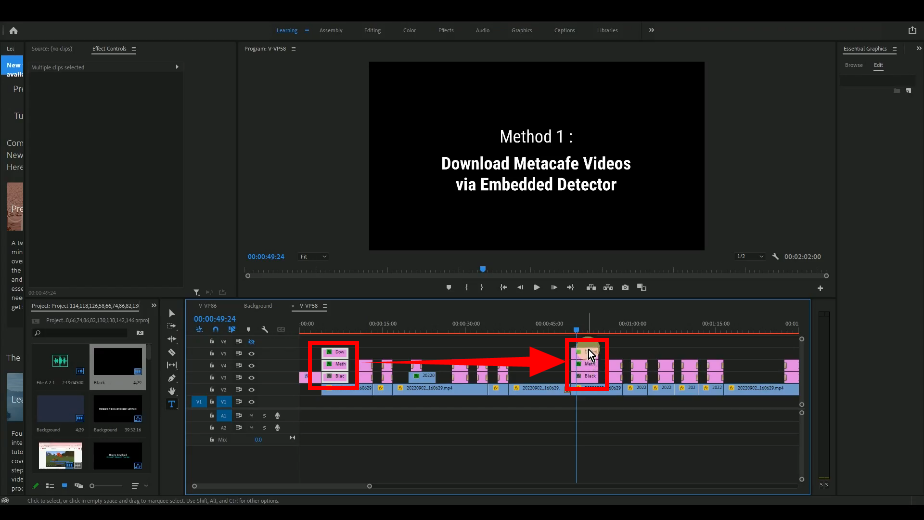Switch to the Assembly workspace
Image resolution: width=924 pixels, height=520 pixels.
pyautogui.click(x=331, y=30)
